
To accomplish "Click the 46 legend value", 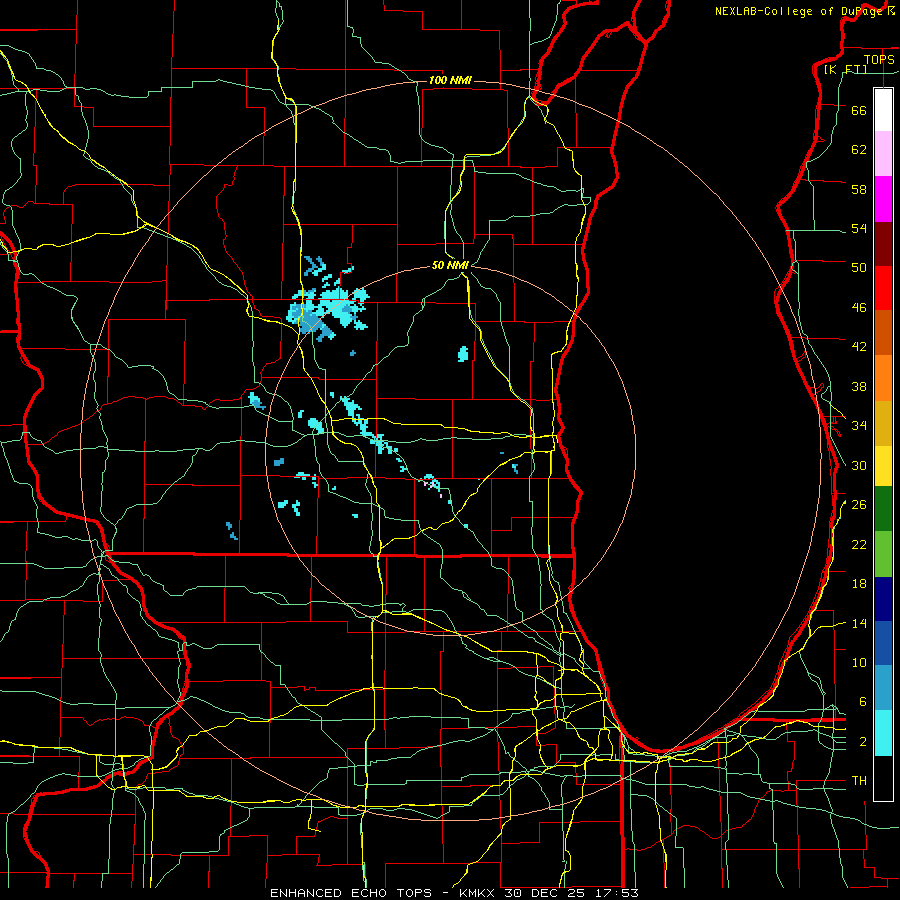I will coord(859,308).
